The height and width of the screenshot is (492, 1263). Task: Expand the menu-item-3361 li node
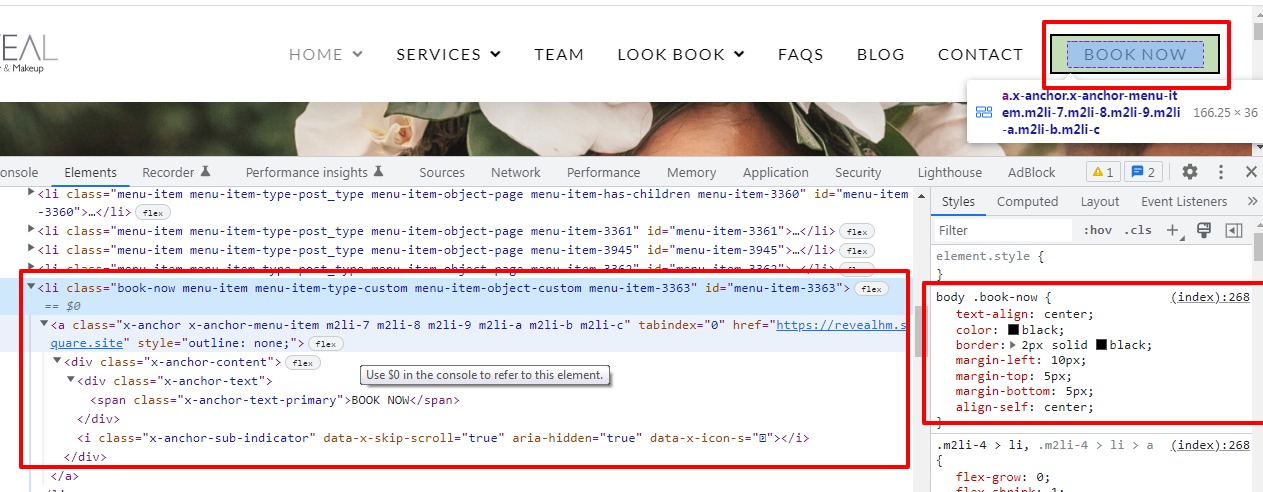31,231
